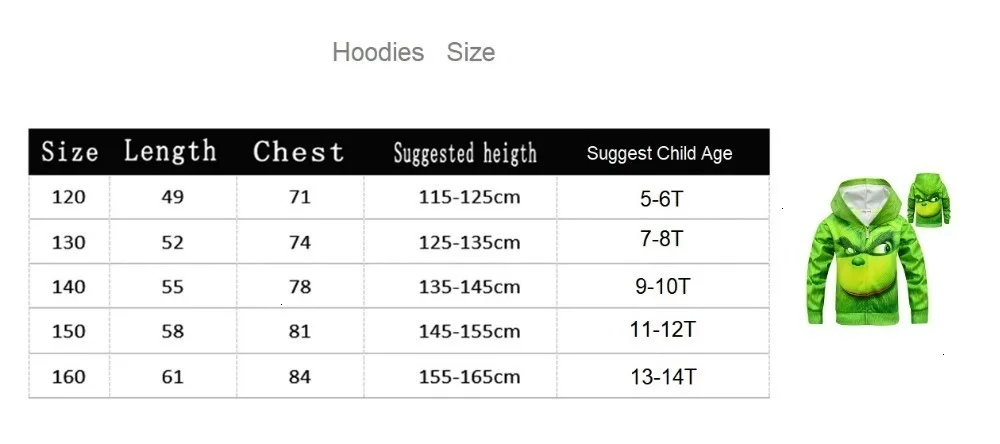Click the 9-10T age cell

tap(663, 287)
